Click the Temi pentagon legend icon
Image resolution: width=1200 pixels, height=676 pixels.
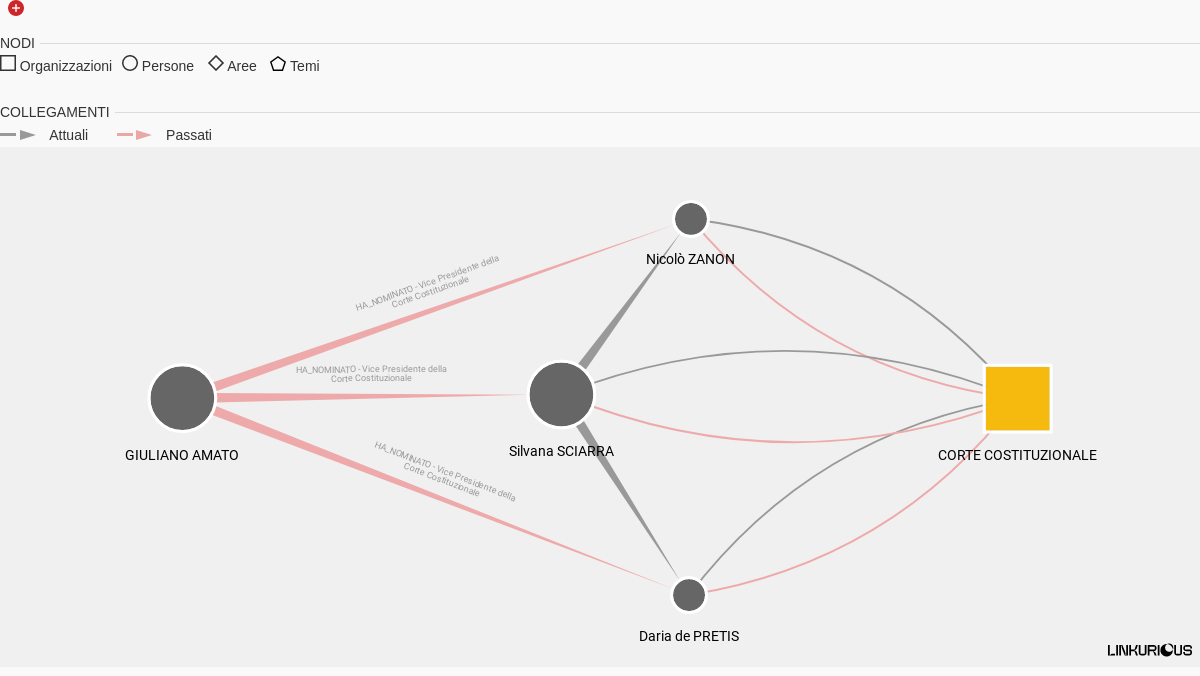(278, 63)
